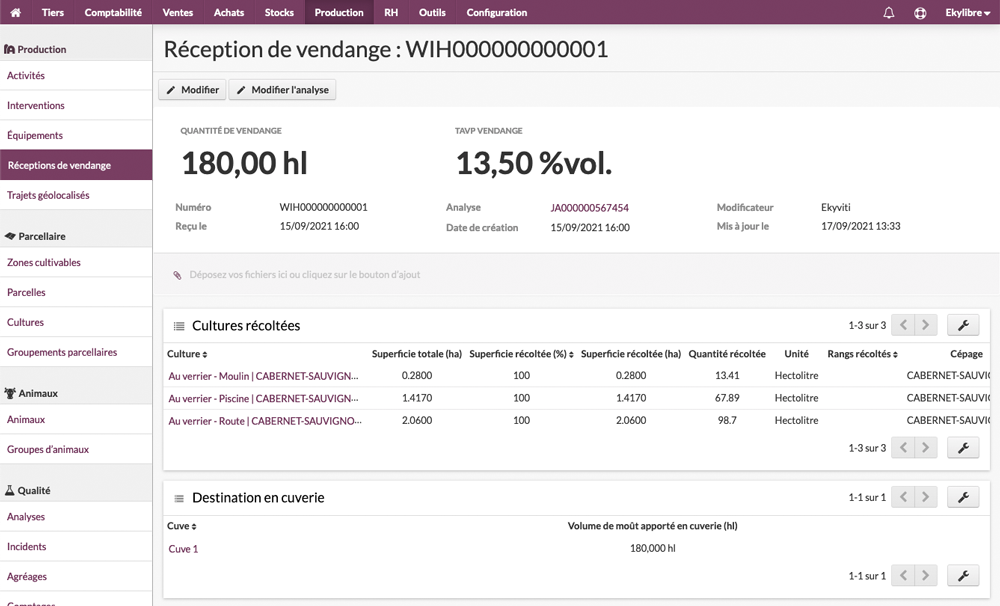Collapse the Cultures récoltées list icon

point(179,326)
